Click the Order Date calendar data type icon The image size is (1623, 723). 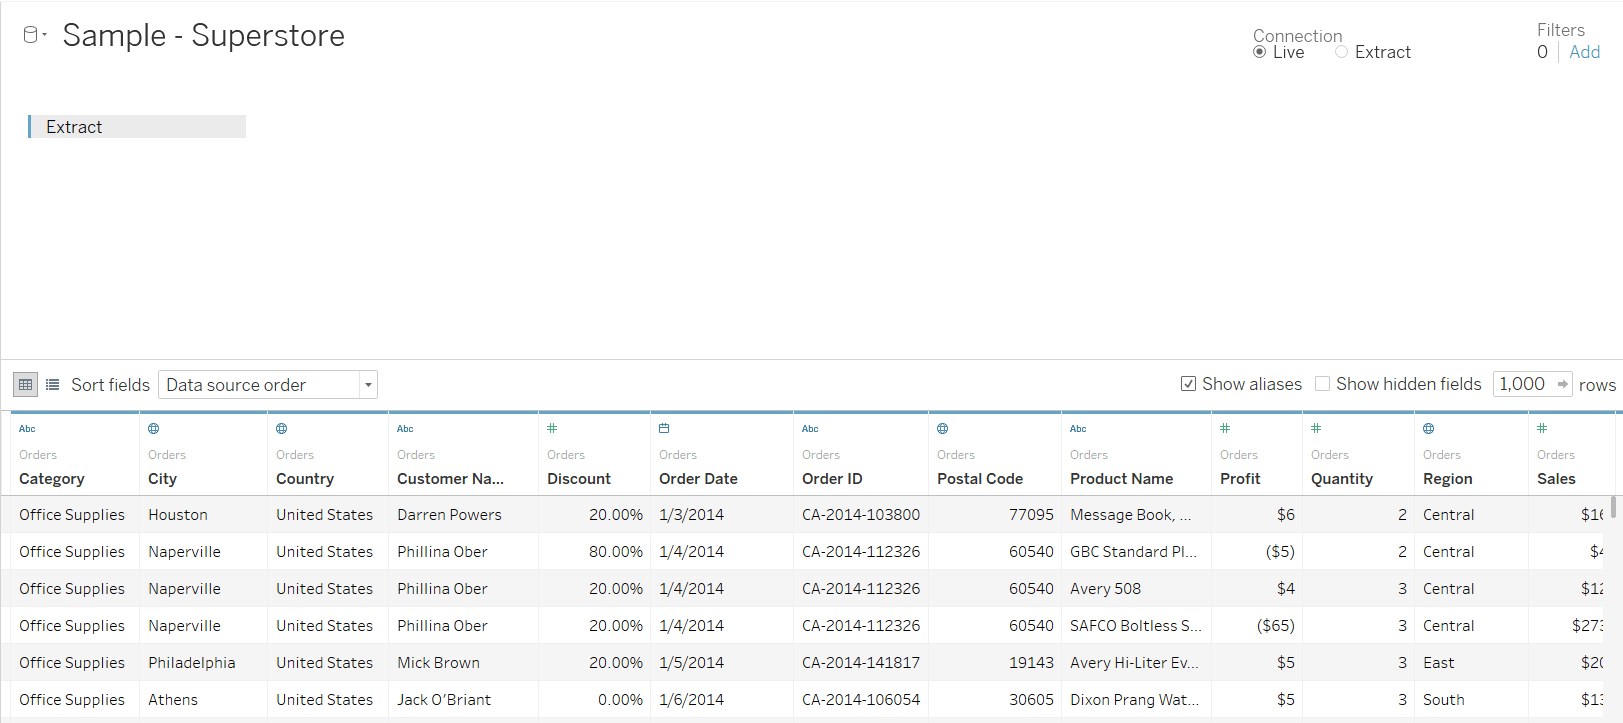(x=664, y=429)
